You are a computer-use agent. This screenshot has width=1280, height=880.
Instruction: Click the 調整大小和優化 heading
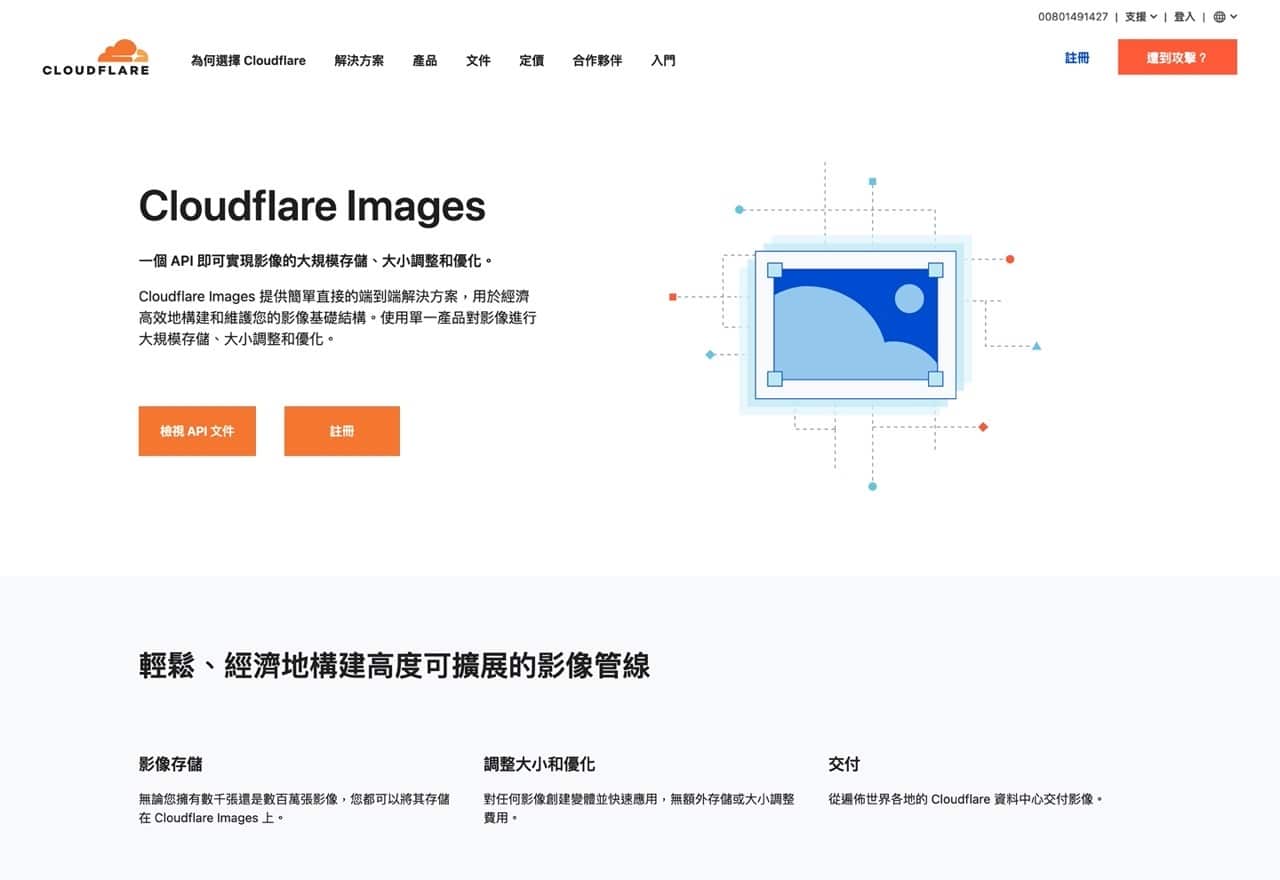tap(539, 764)
